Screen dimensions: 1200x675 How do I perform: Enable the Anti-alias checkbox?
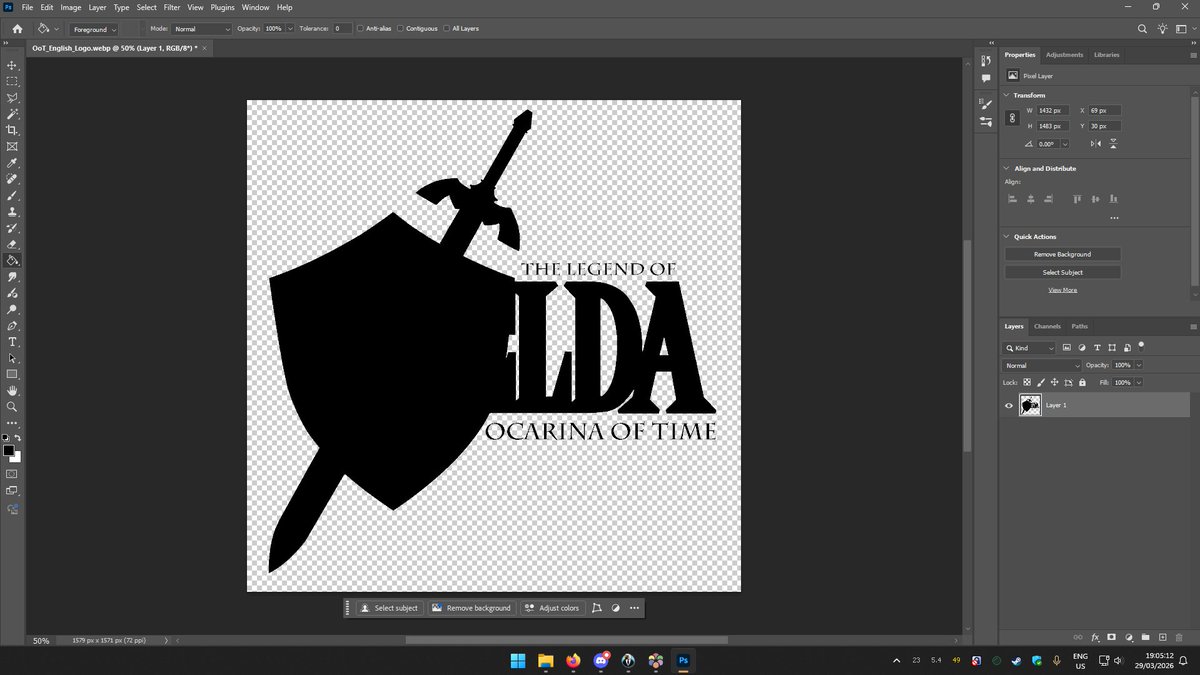tap(361, 29)
